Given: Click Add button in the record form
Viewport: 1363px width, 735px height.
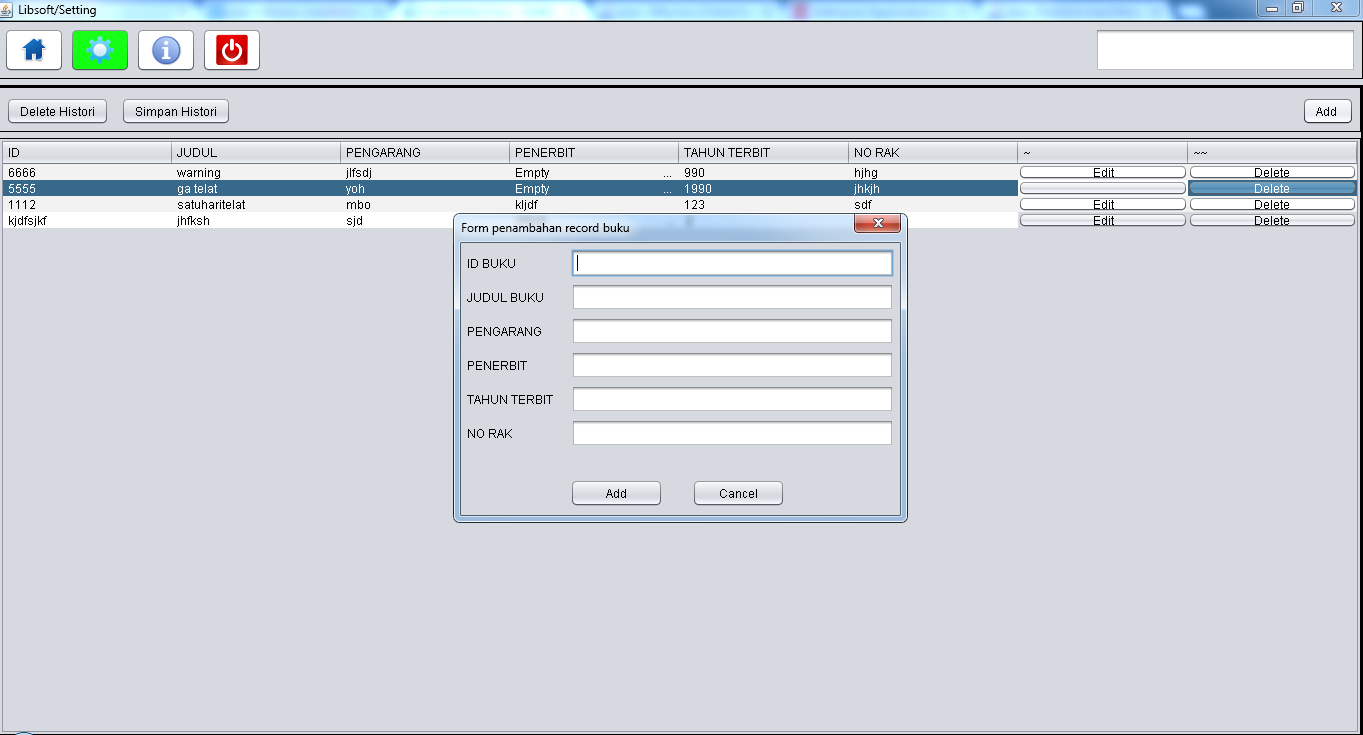Looking at the screenshot, I should [x=616, y=493].
